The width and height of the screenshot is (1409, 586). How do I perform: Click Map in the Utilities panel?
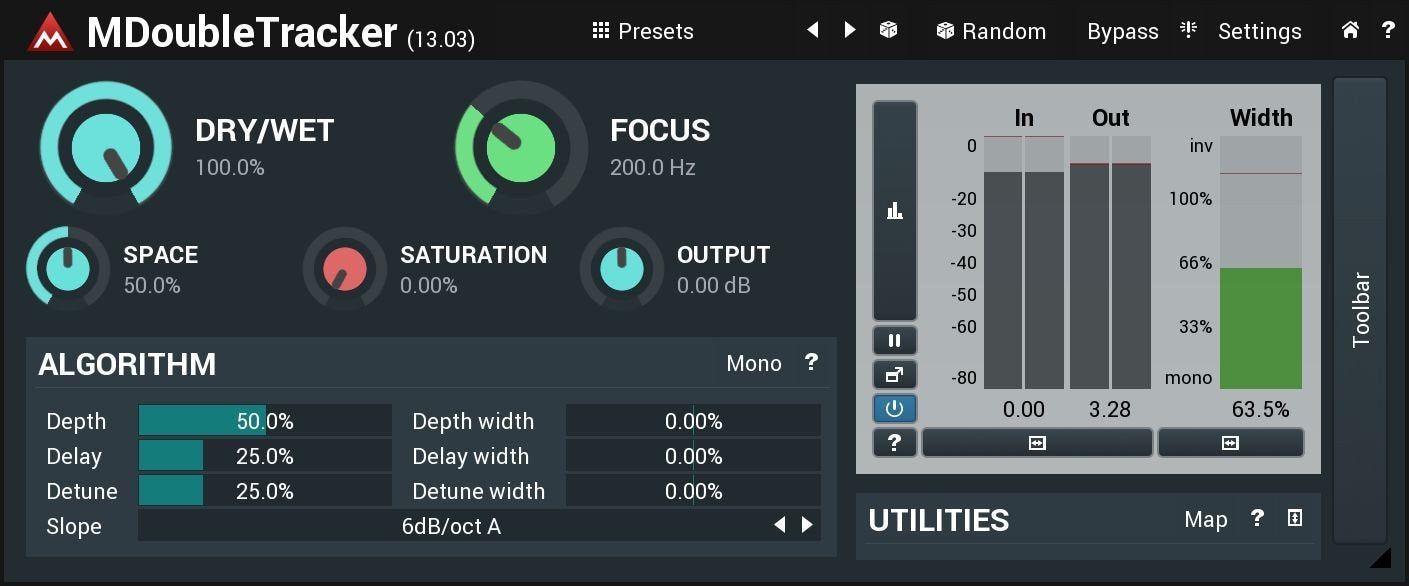[1206, 520]
